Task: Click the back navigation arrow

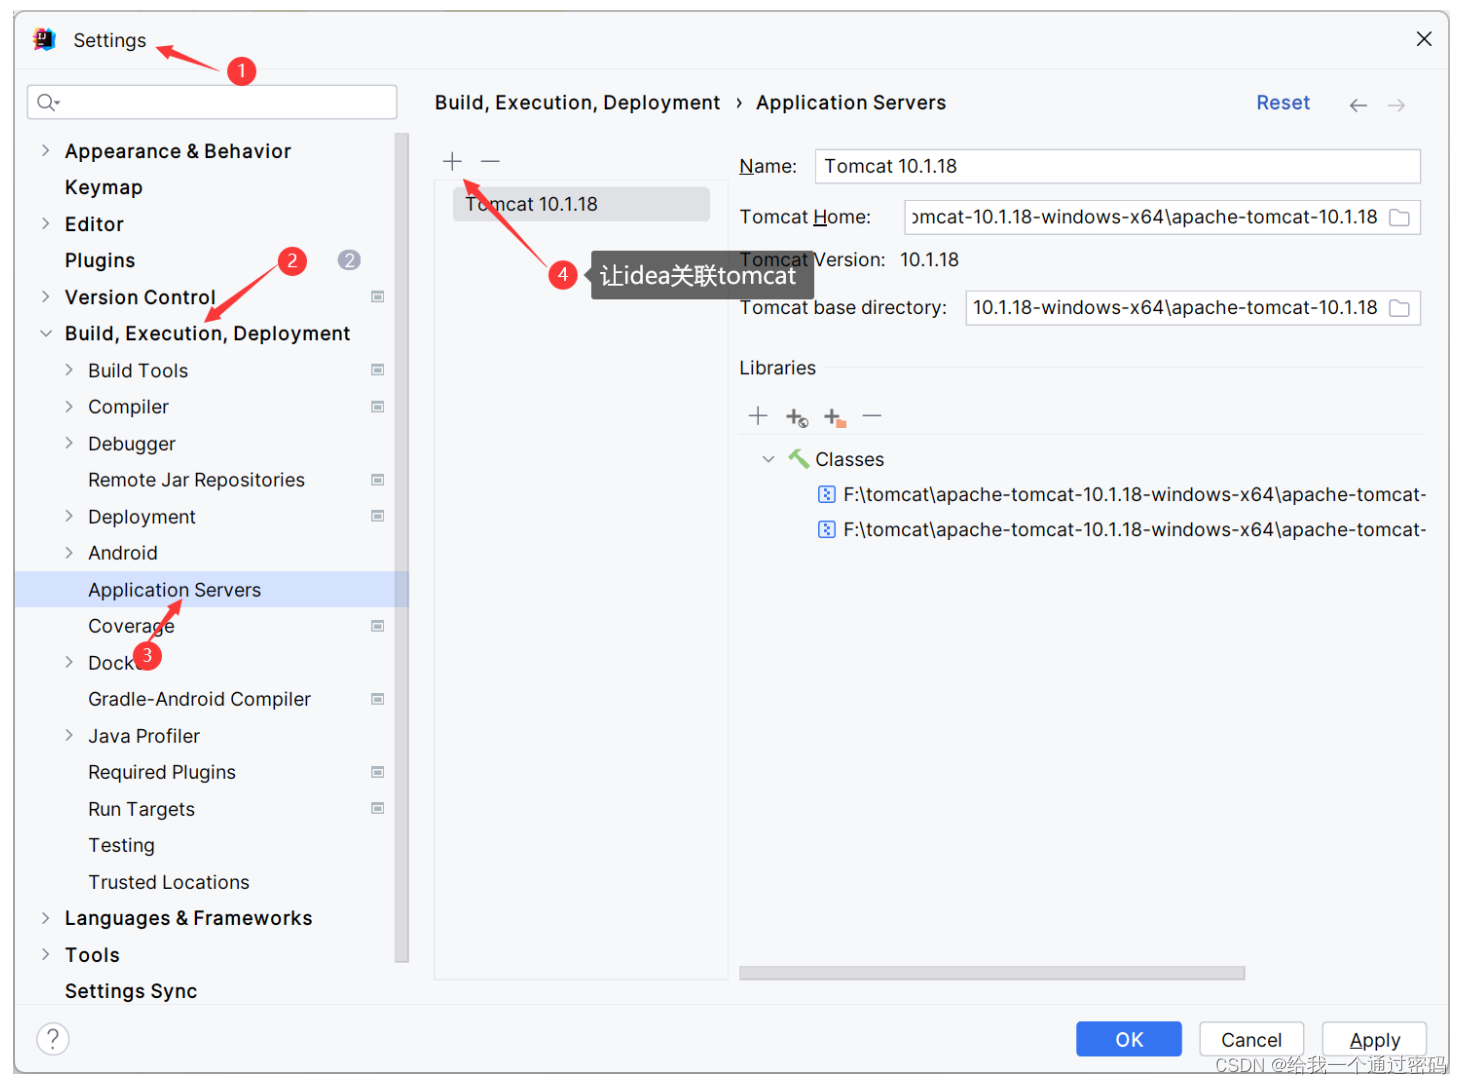Action: point(1358,105)
